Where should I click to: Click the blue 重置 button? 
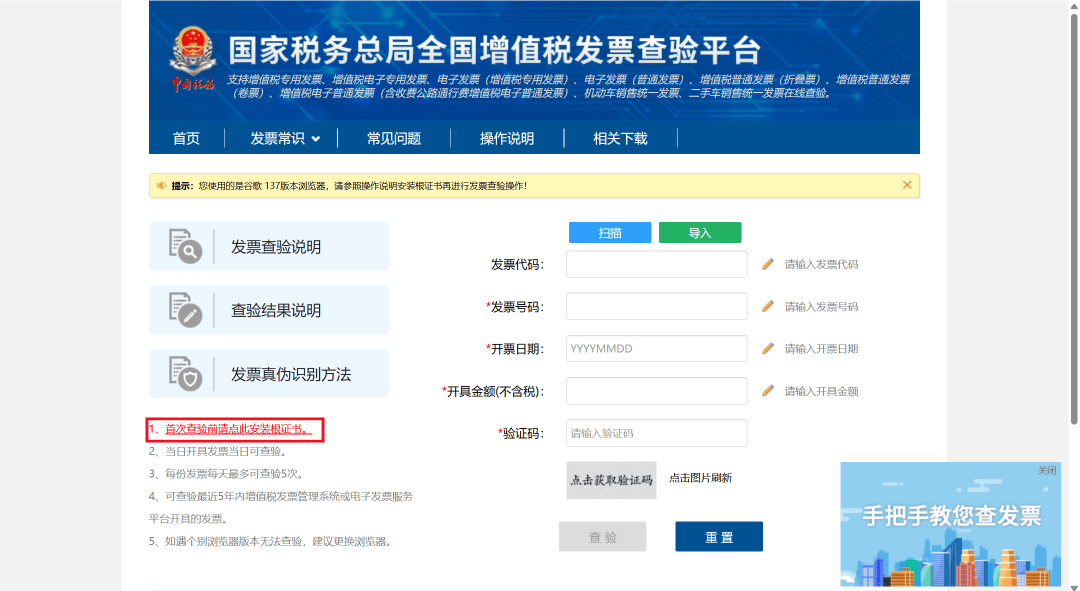click(x=718, y=537)
